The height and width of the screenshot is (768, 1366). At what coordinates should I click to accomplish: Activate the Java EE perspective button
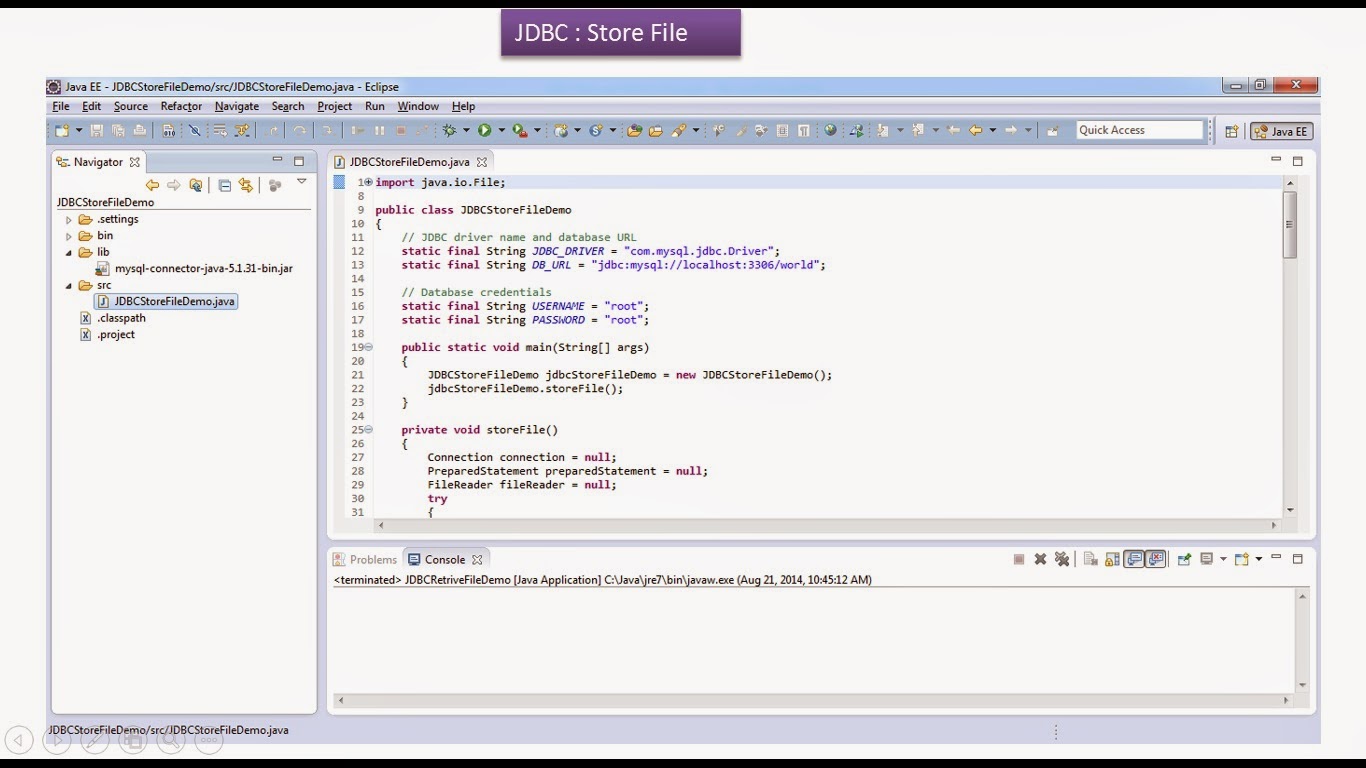[x=1281, y=131]
